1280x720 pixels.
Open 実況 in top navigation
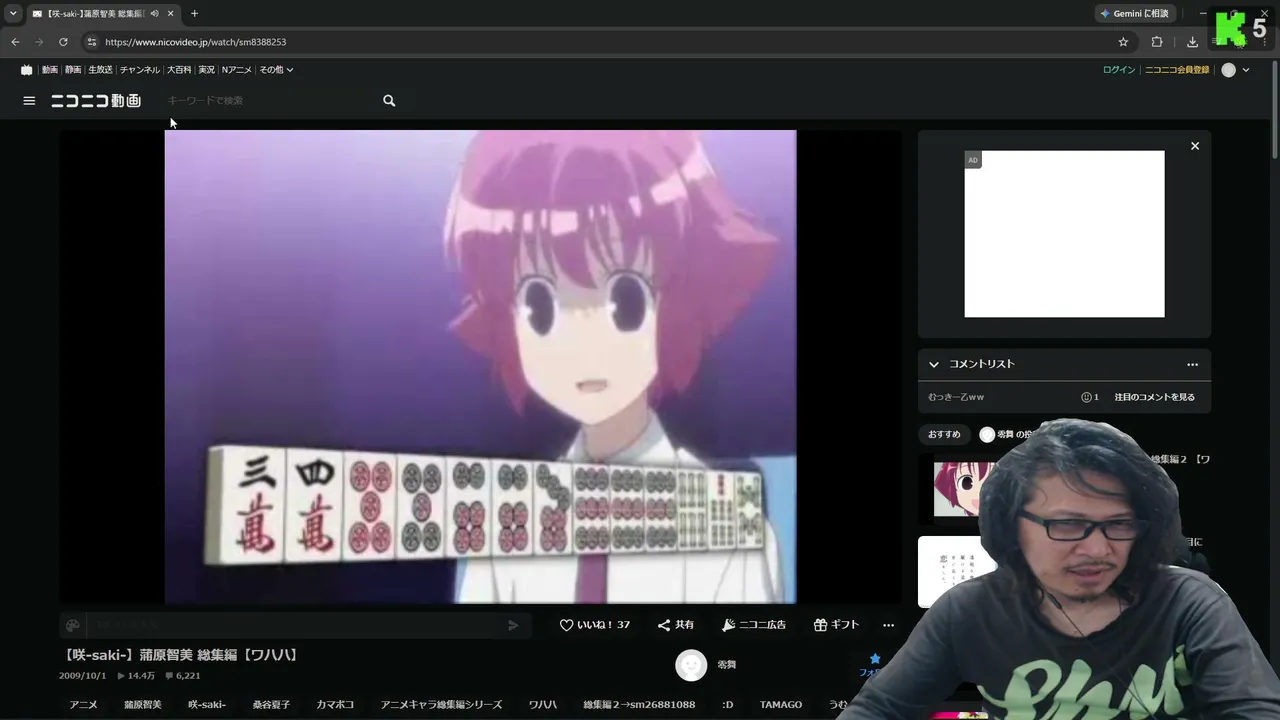click(x=206, y=70)
